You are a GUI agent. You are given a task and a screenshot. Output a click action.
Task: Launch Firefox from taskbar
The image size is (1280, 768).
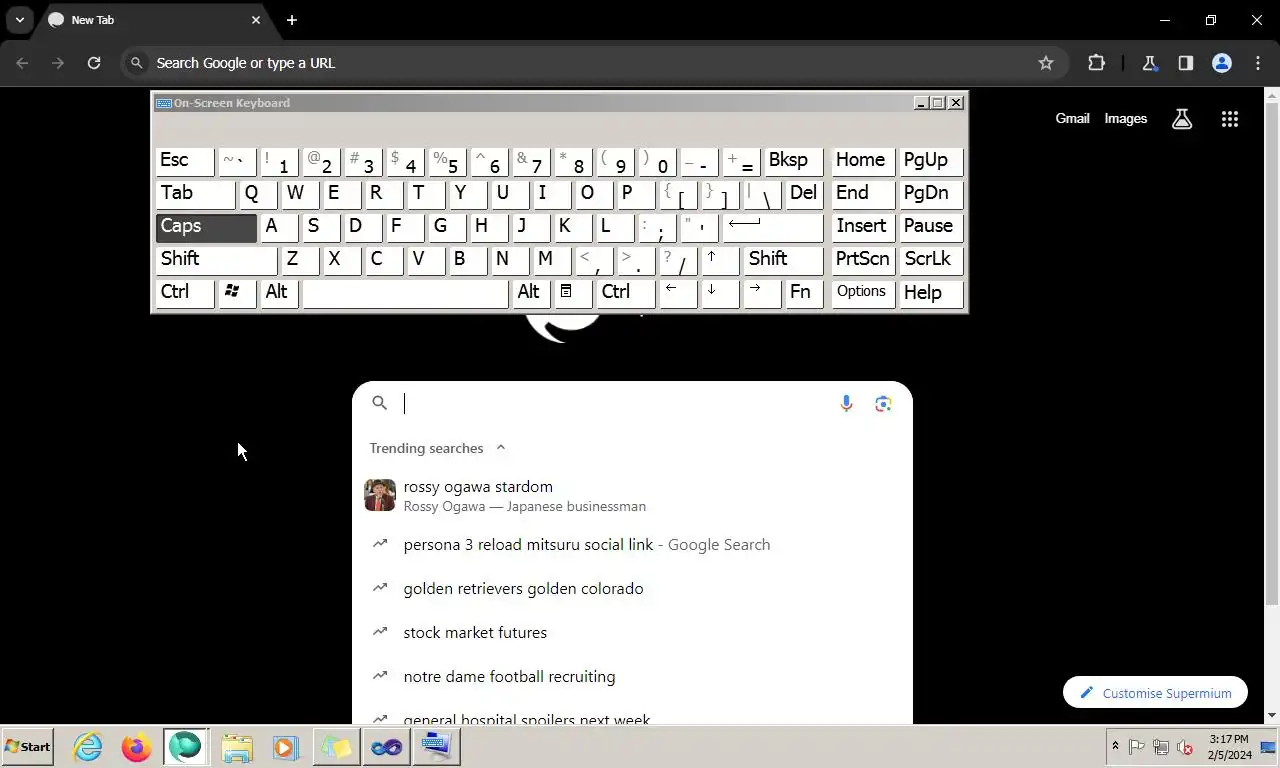[137, 747]
